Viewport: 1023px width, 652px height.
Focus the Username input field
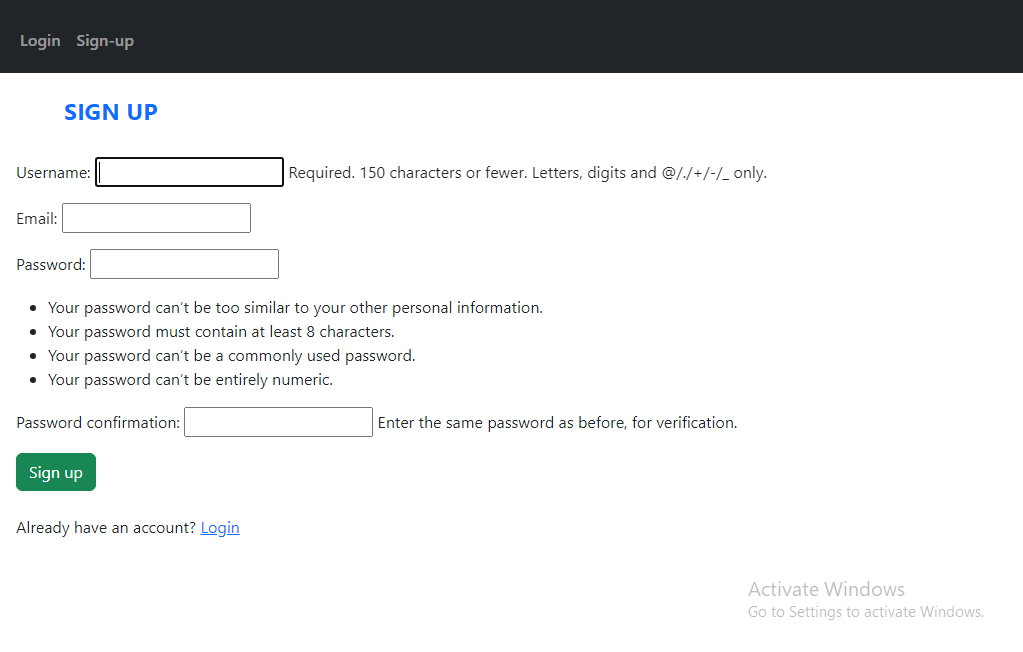[189, 172]
